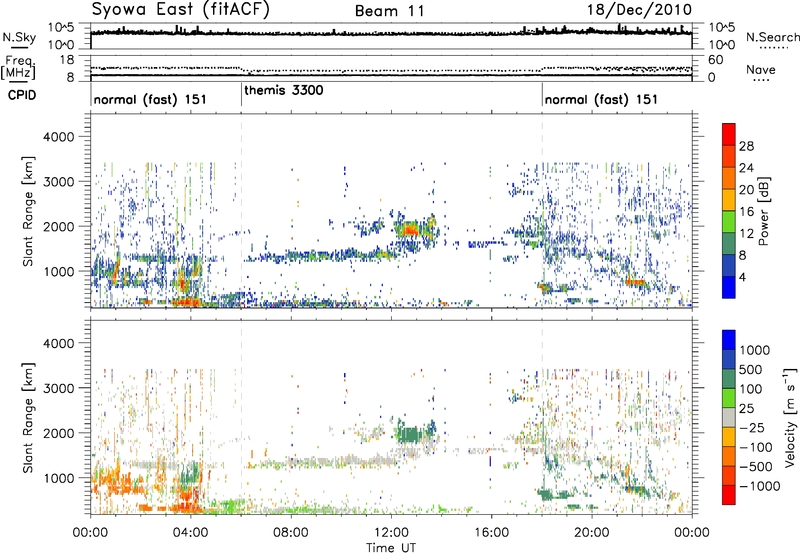Select the "Beam 11" heading text
The height and width of the screenshot is (554, 800).
click(390, 11)
